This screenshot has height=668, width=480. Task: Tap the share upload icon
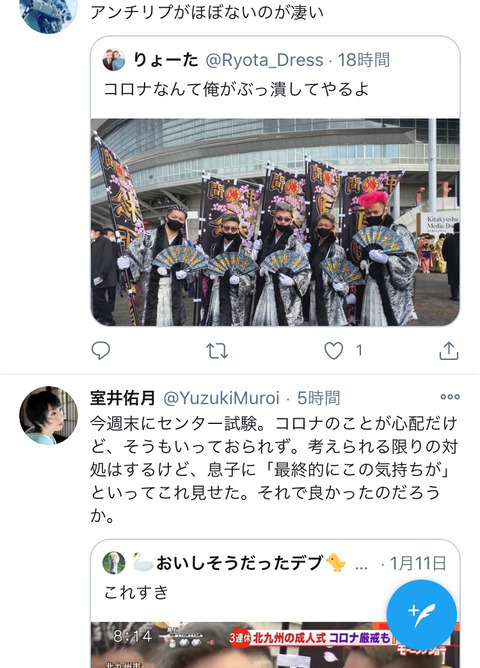click(449, 351)
